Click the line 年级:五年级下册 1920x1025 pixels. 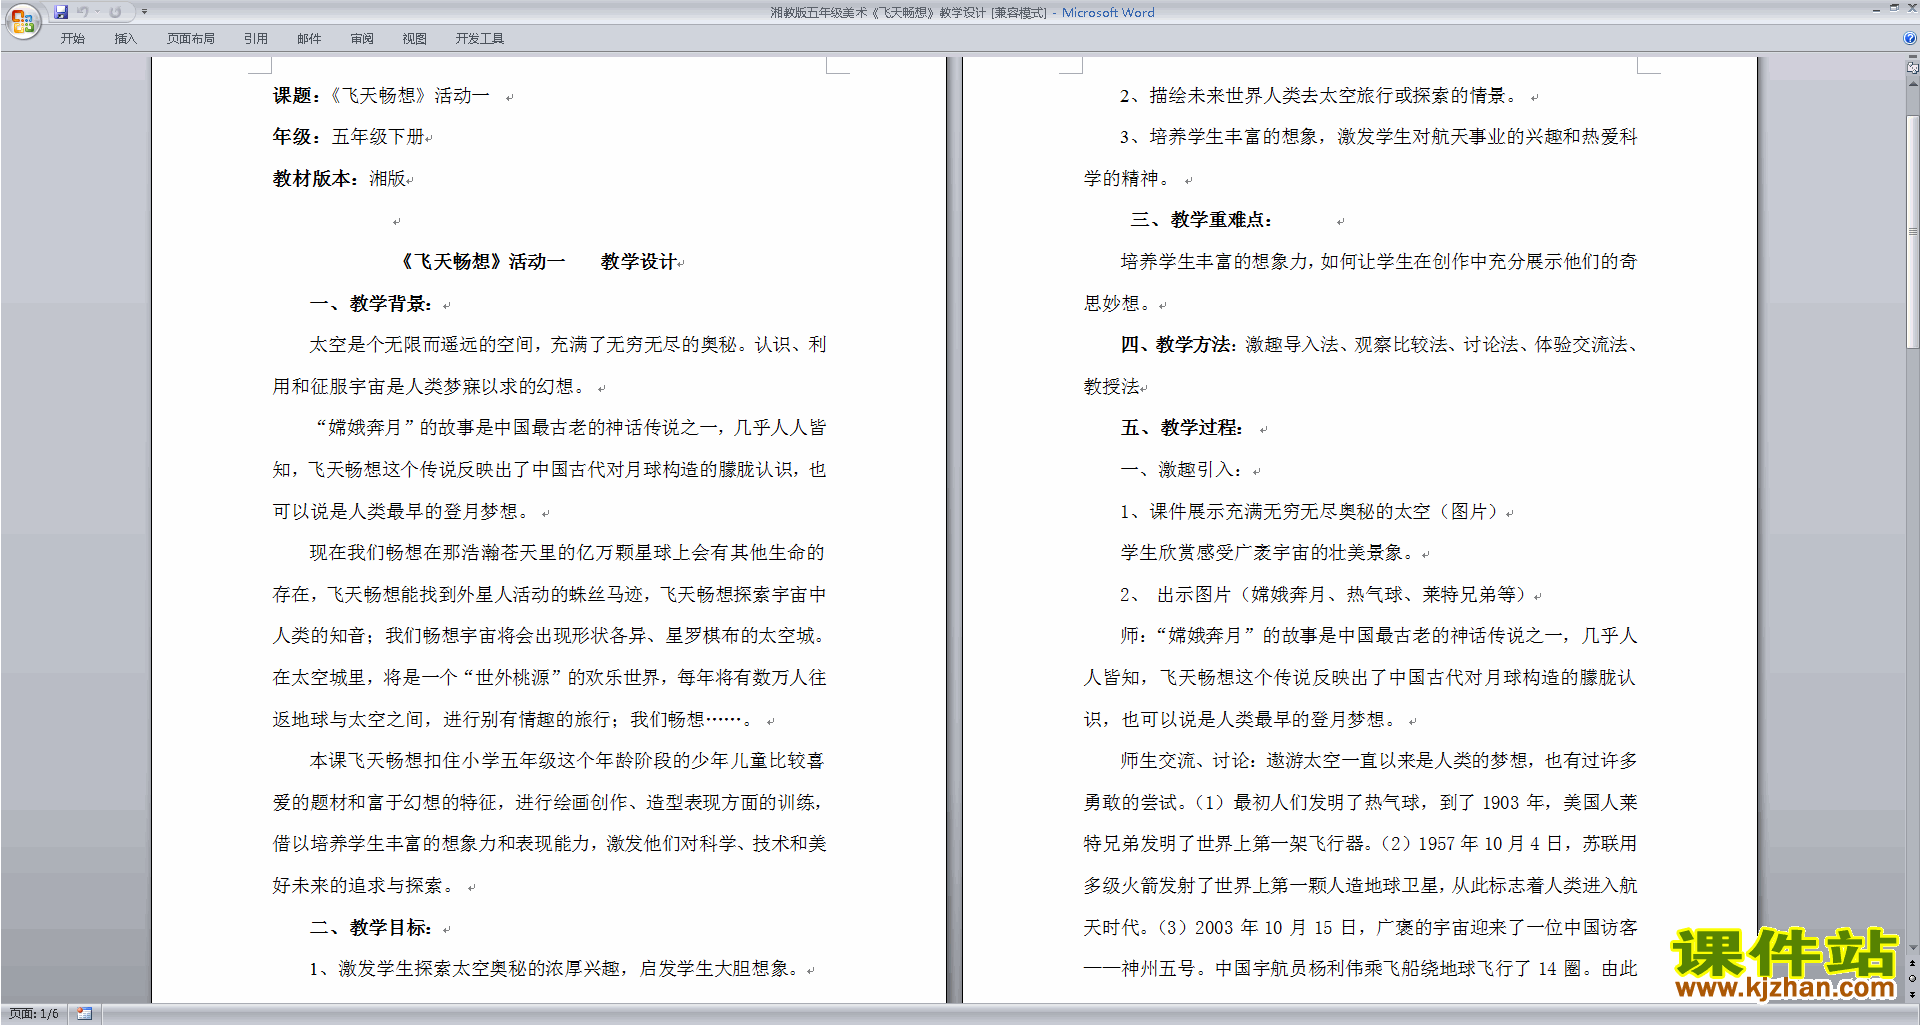pyautogui.click(x=349, y=137)
